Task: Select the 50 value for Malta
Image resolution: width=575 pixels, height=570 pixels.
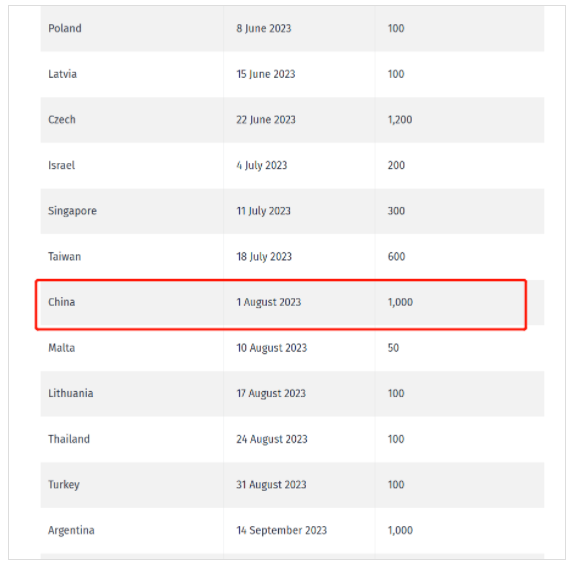Action: click(x=393, y=348)
